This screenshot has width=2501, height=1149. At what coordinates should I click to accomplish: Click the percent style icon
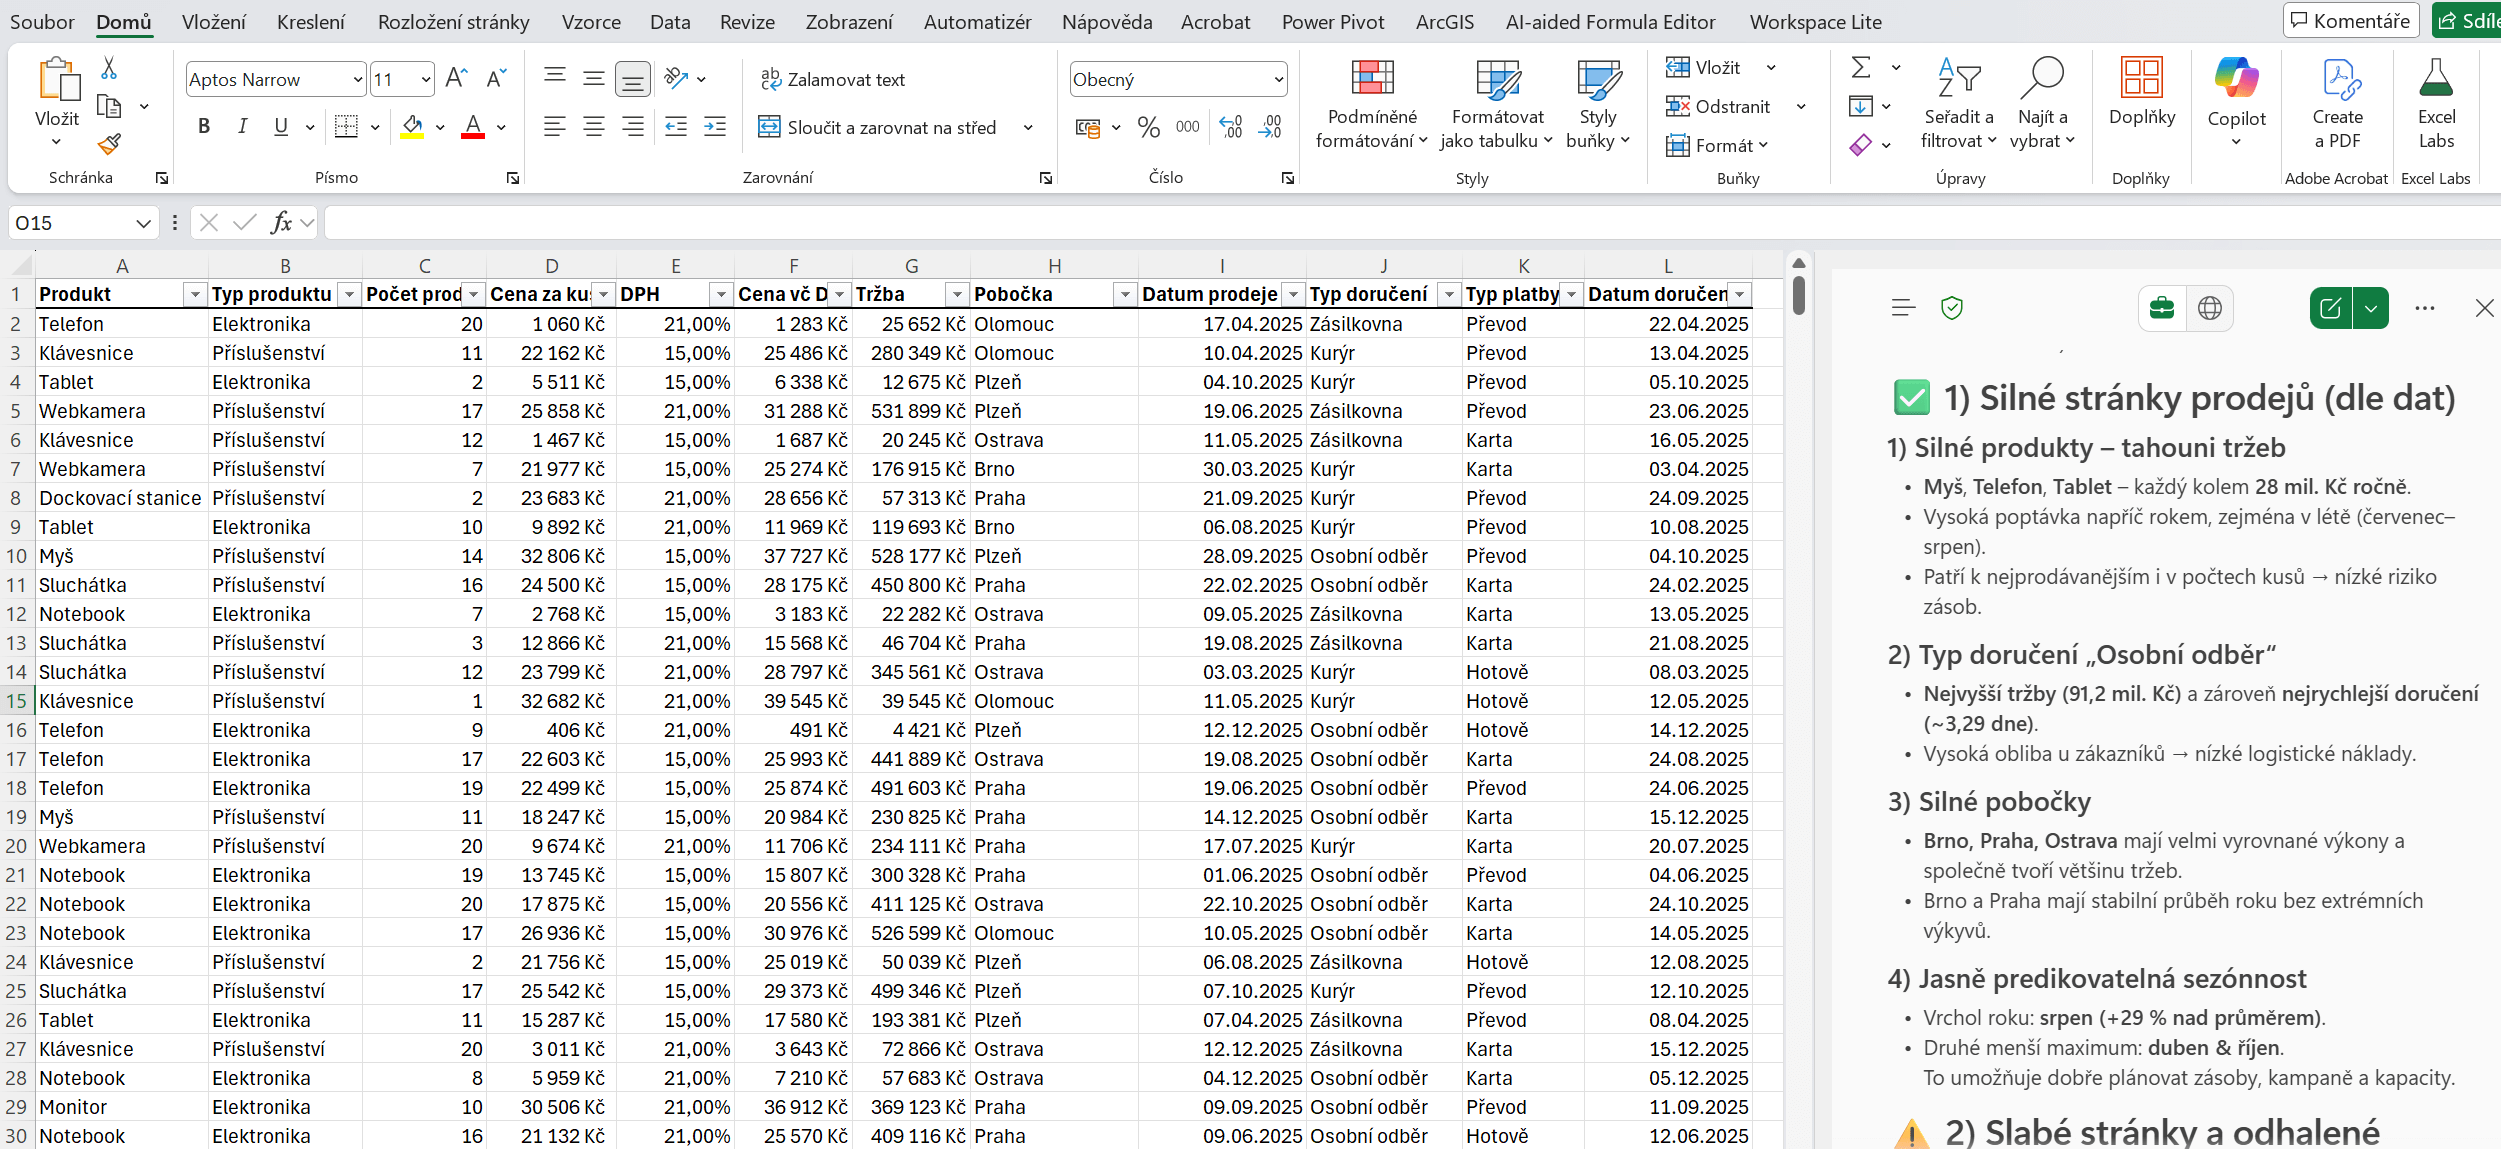(x=1148, y=127)
